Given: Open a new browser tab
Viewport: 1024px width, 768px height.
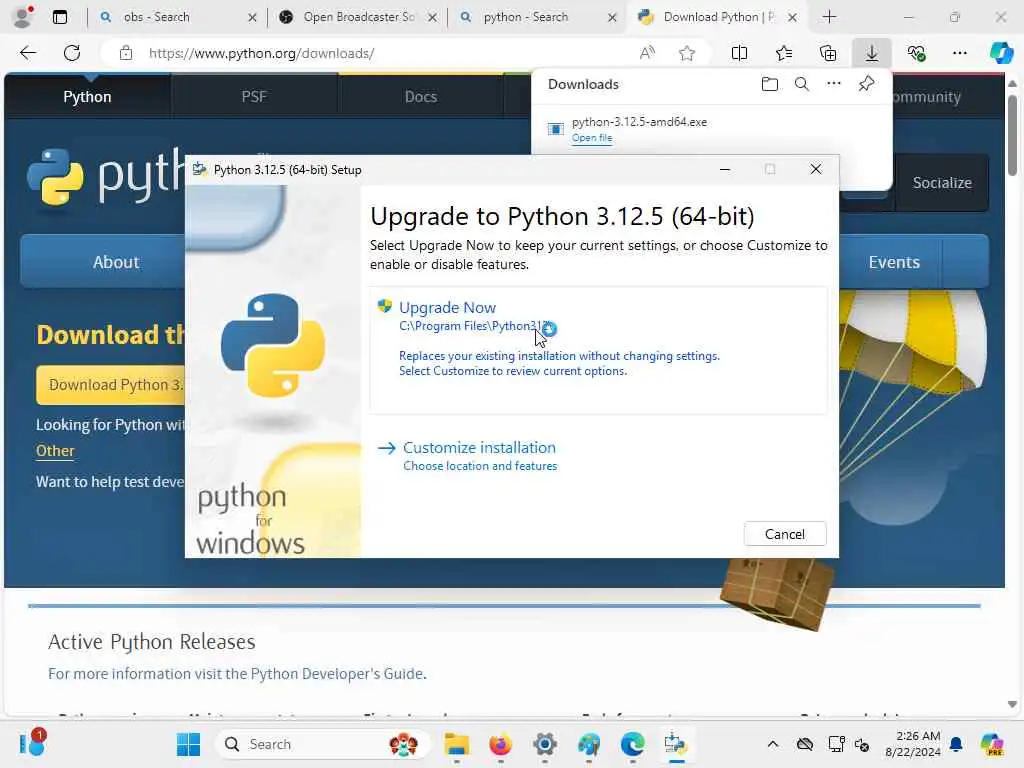Looking at the screenshot, I should 829,17.
